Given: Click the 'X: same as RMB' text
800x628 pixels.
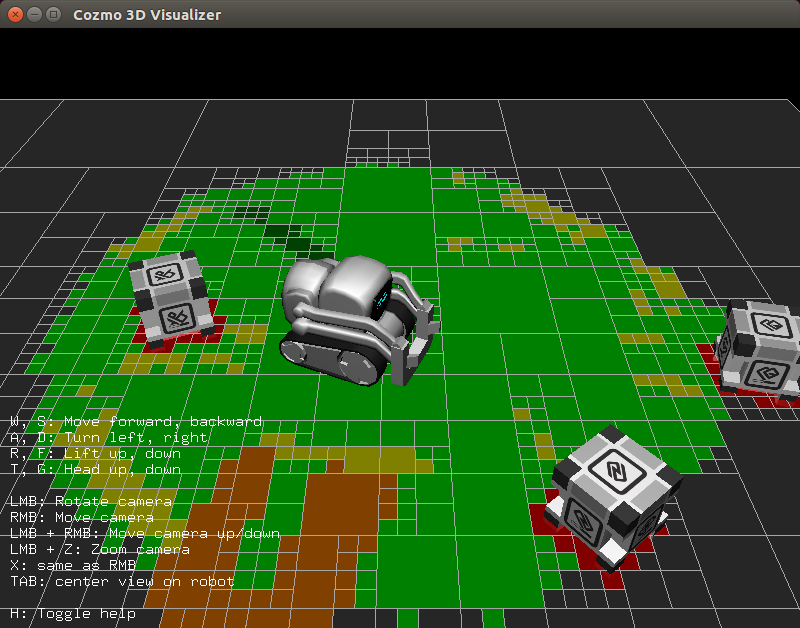Looking at the screenshot, I should [73, 565].
